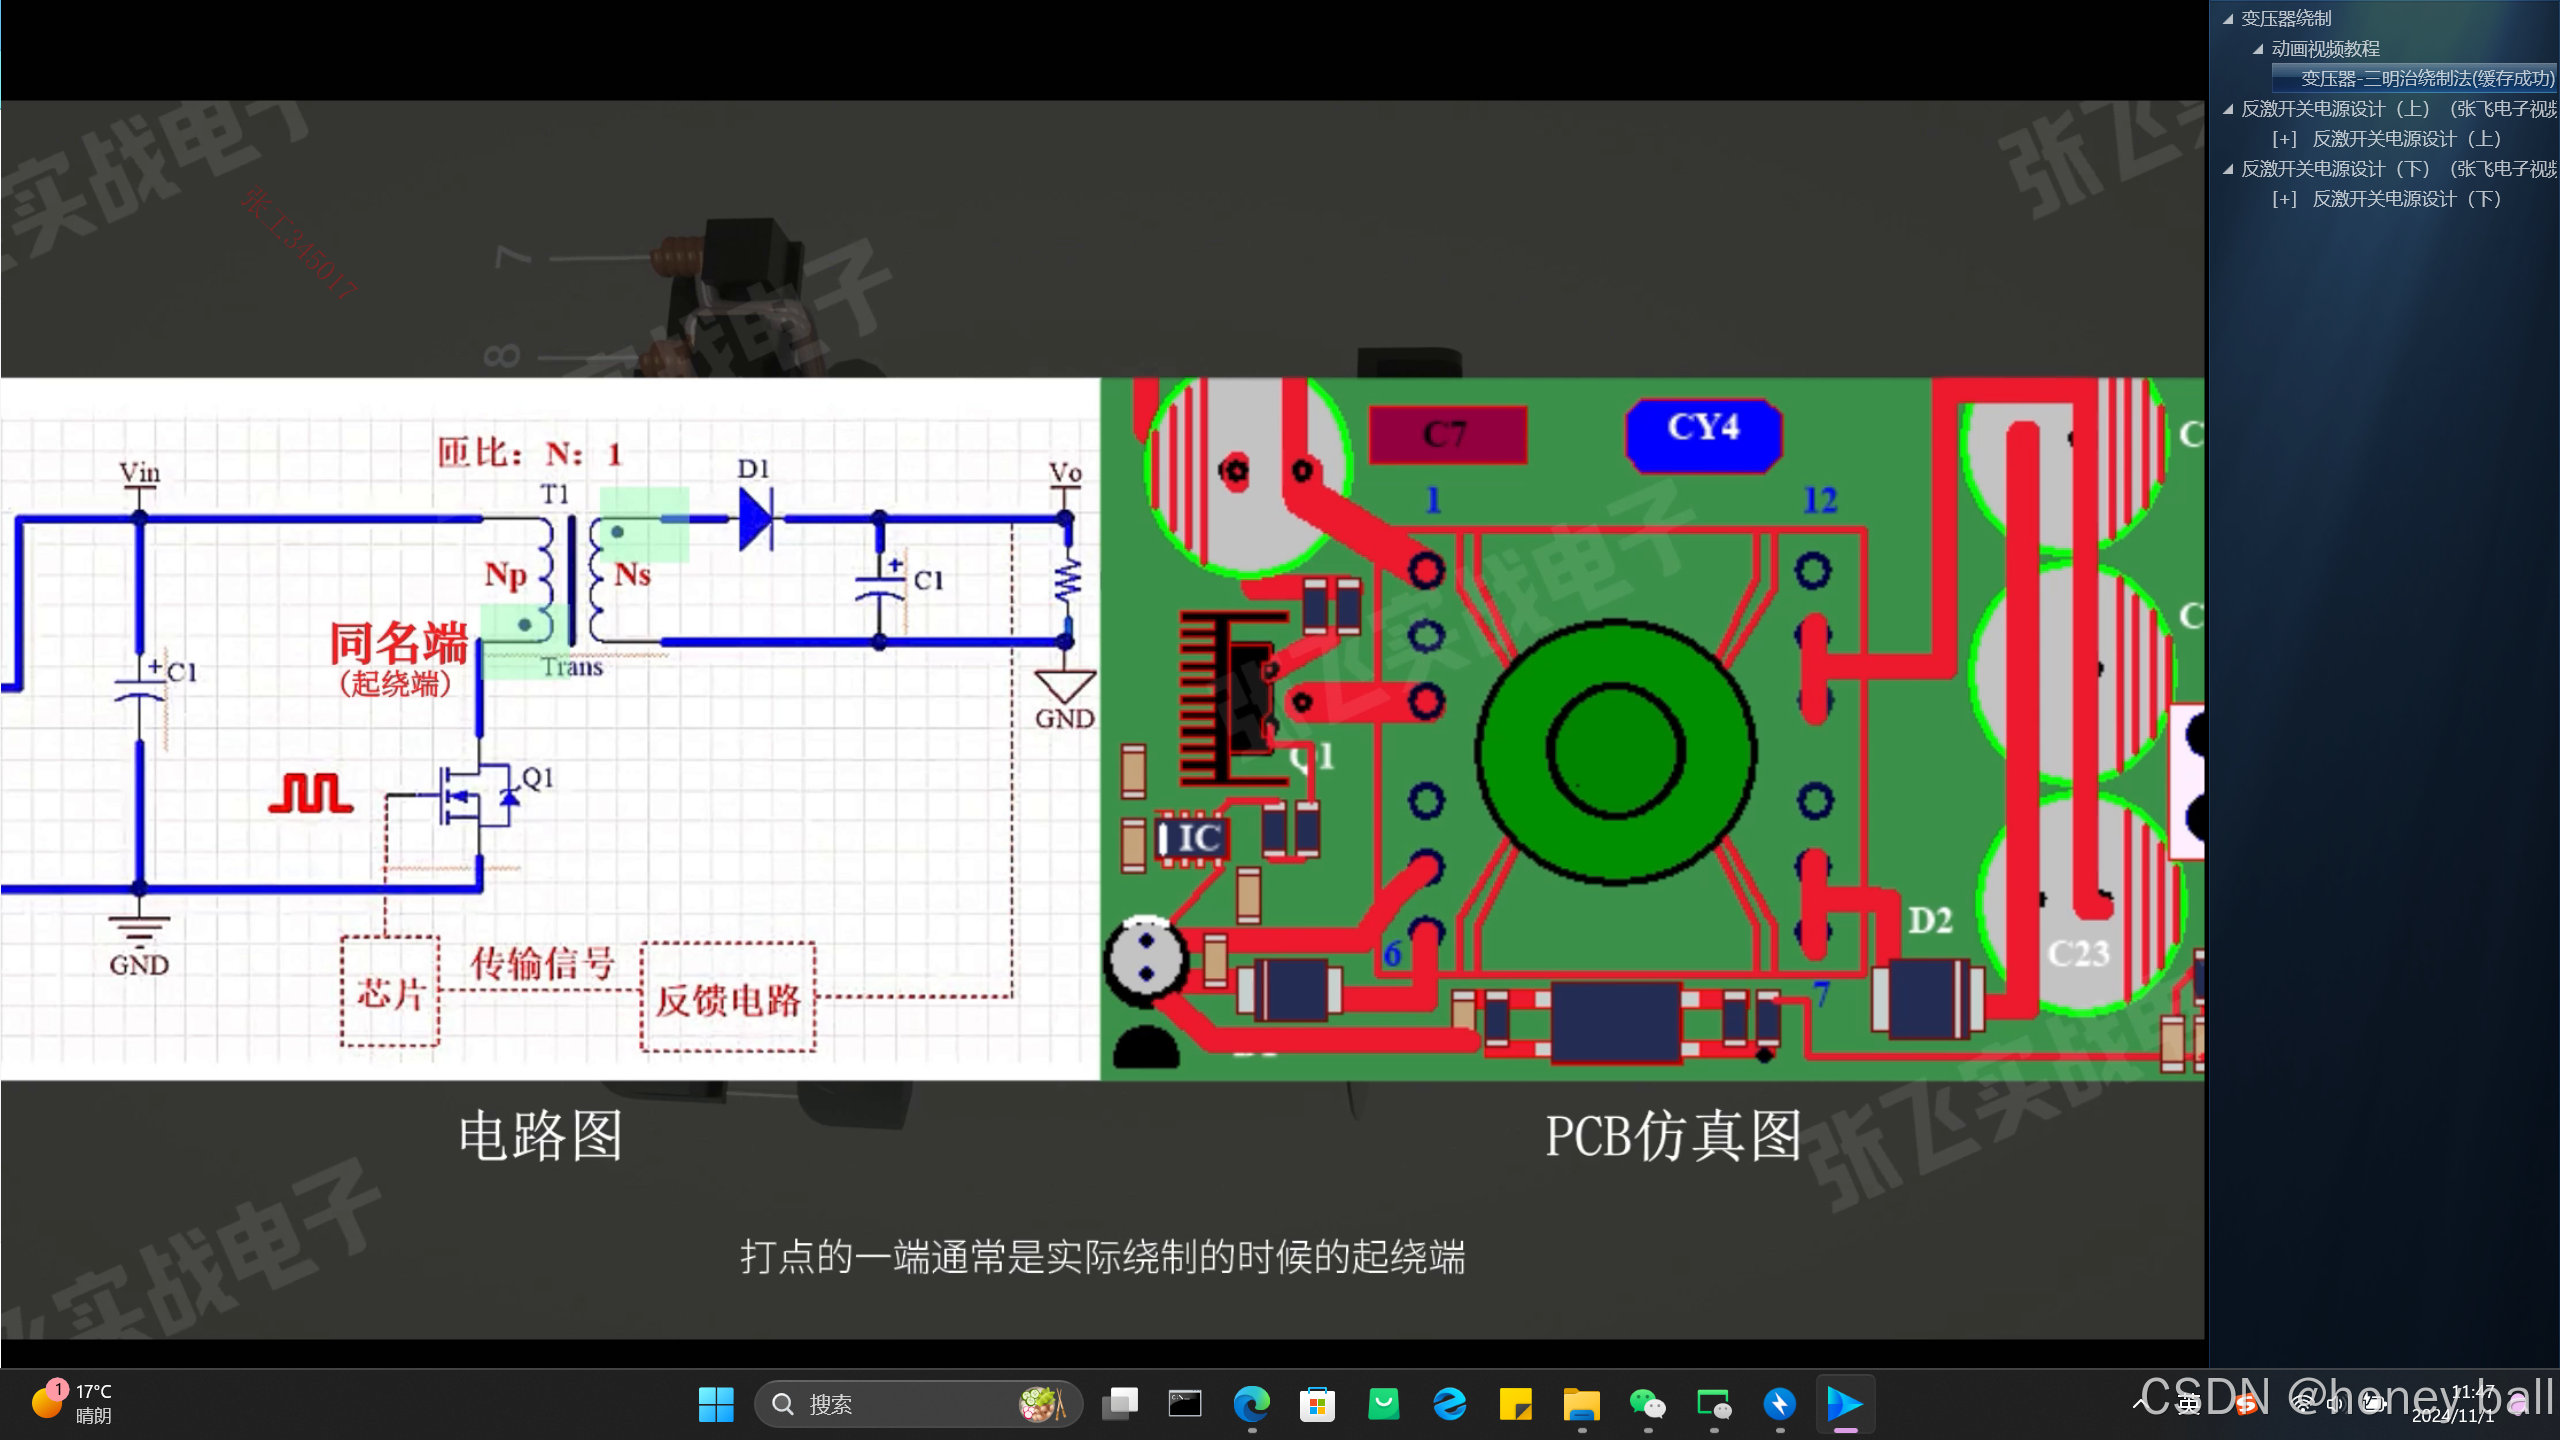Show hidden system tray icons chevron

pos(2139,1404)
